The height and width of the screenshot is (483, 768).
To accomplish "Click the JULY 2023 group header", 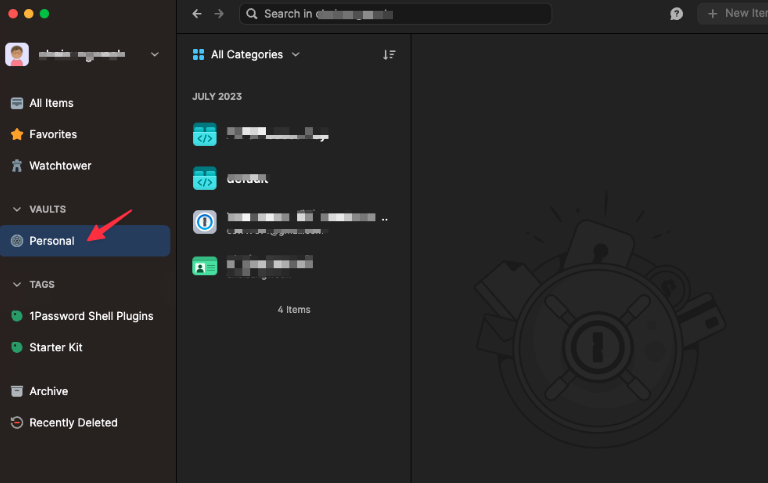I will click(217, 97).
